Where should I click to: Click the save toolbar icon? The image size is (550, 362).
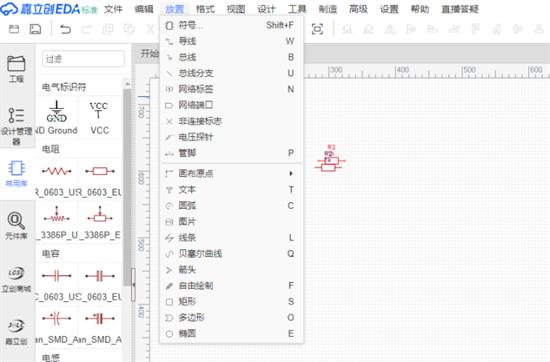tap(35, 29)
